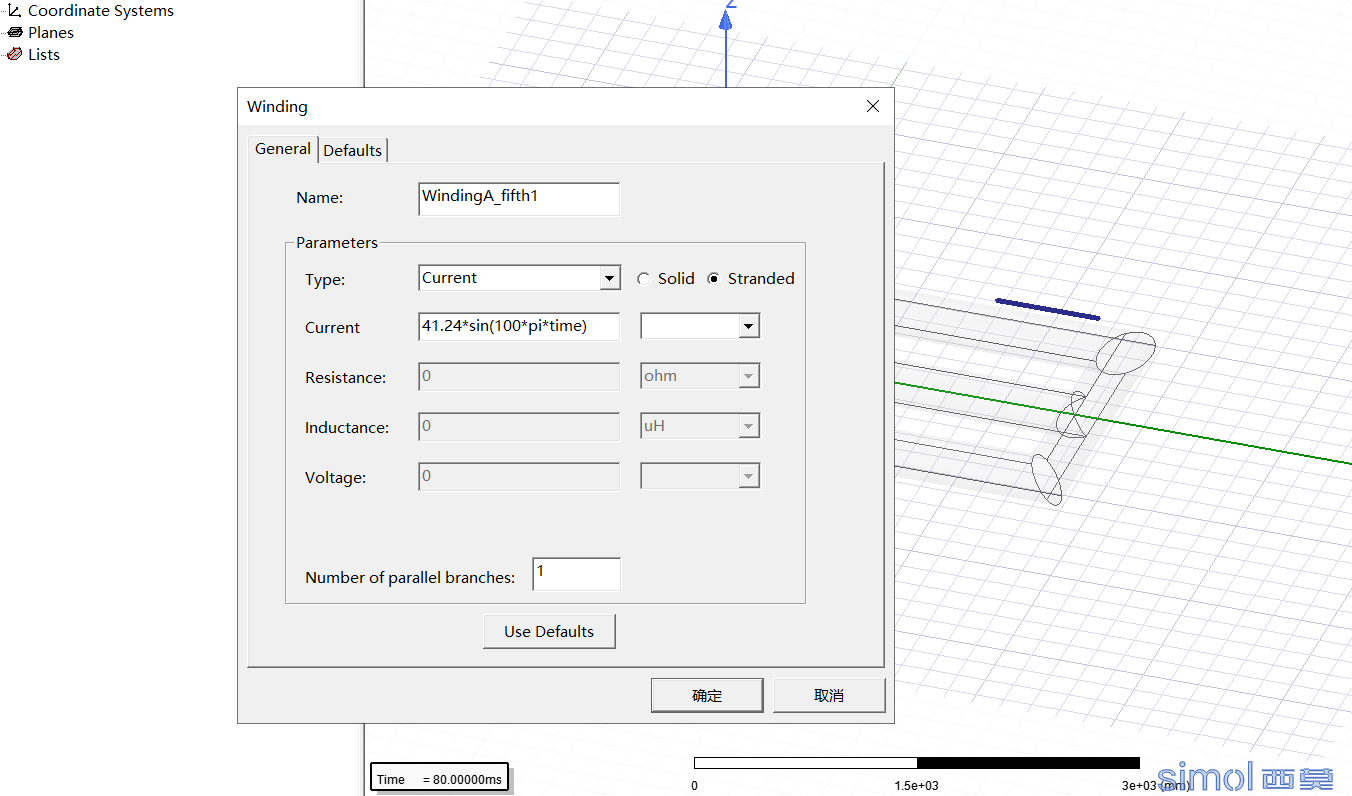This screenshot has width=1352, height=796.
Task: Select the Coordinate Systems tree item
Action: [100, 11]
